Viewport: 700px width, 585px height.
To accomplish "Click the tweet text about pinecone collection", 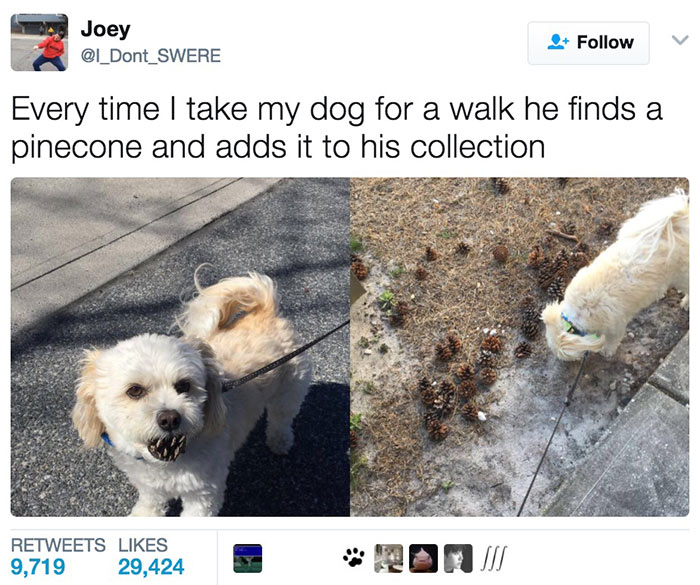I will pyautogui.click(x=337, y=128).
